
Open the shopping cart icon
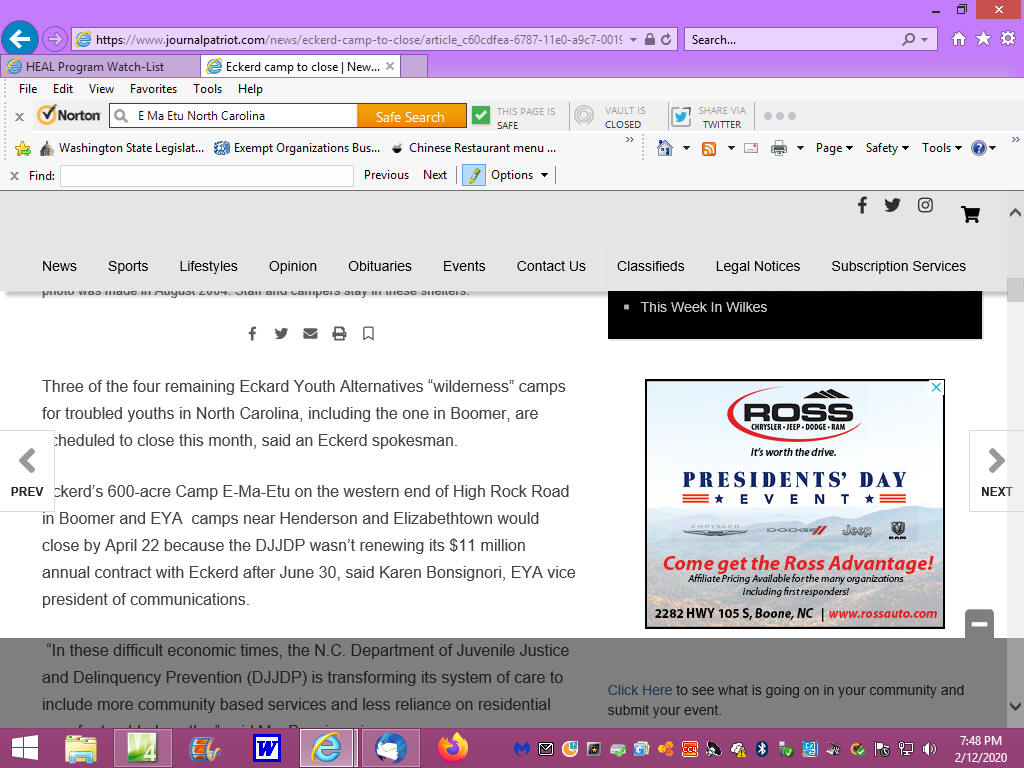click(970, 214)
